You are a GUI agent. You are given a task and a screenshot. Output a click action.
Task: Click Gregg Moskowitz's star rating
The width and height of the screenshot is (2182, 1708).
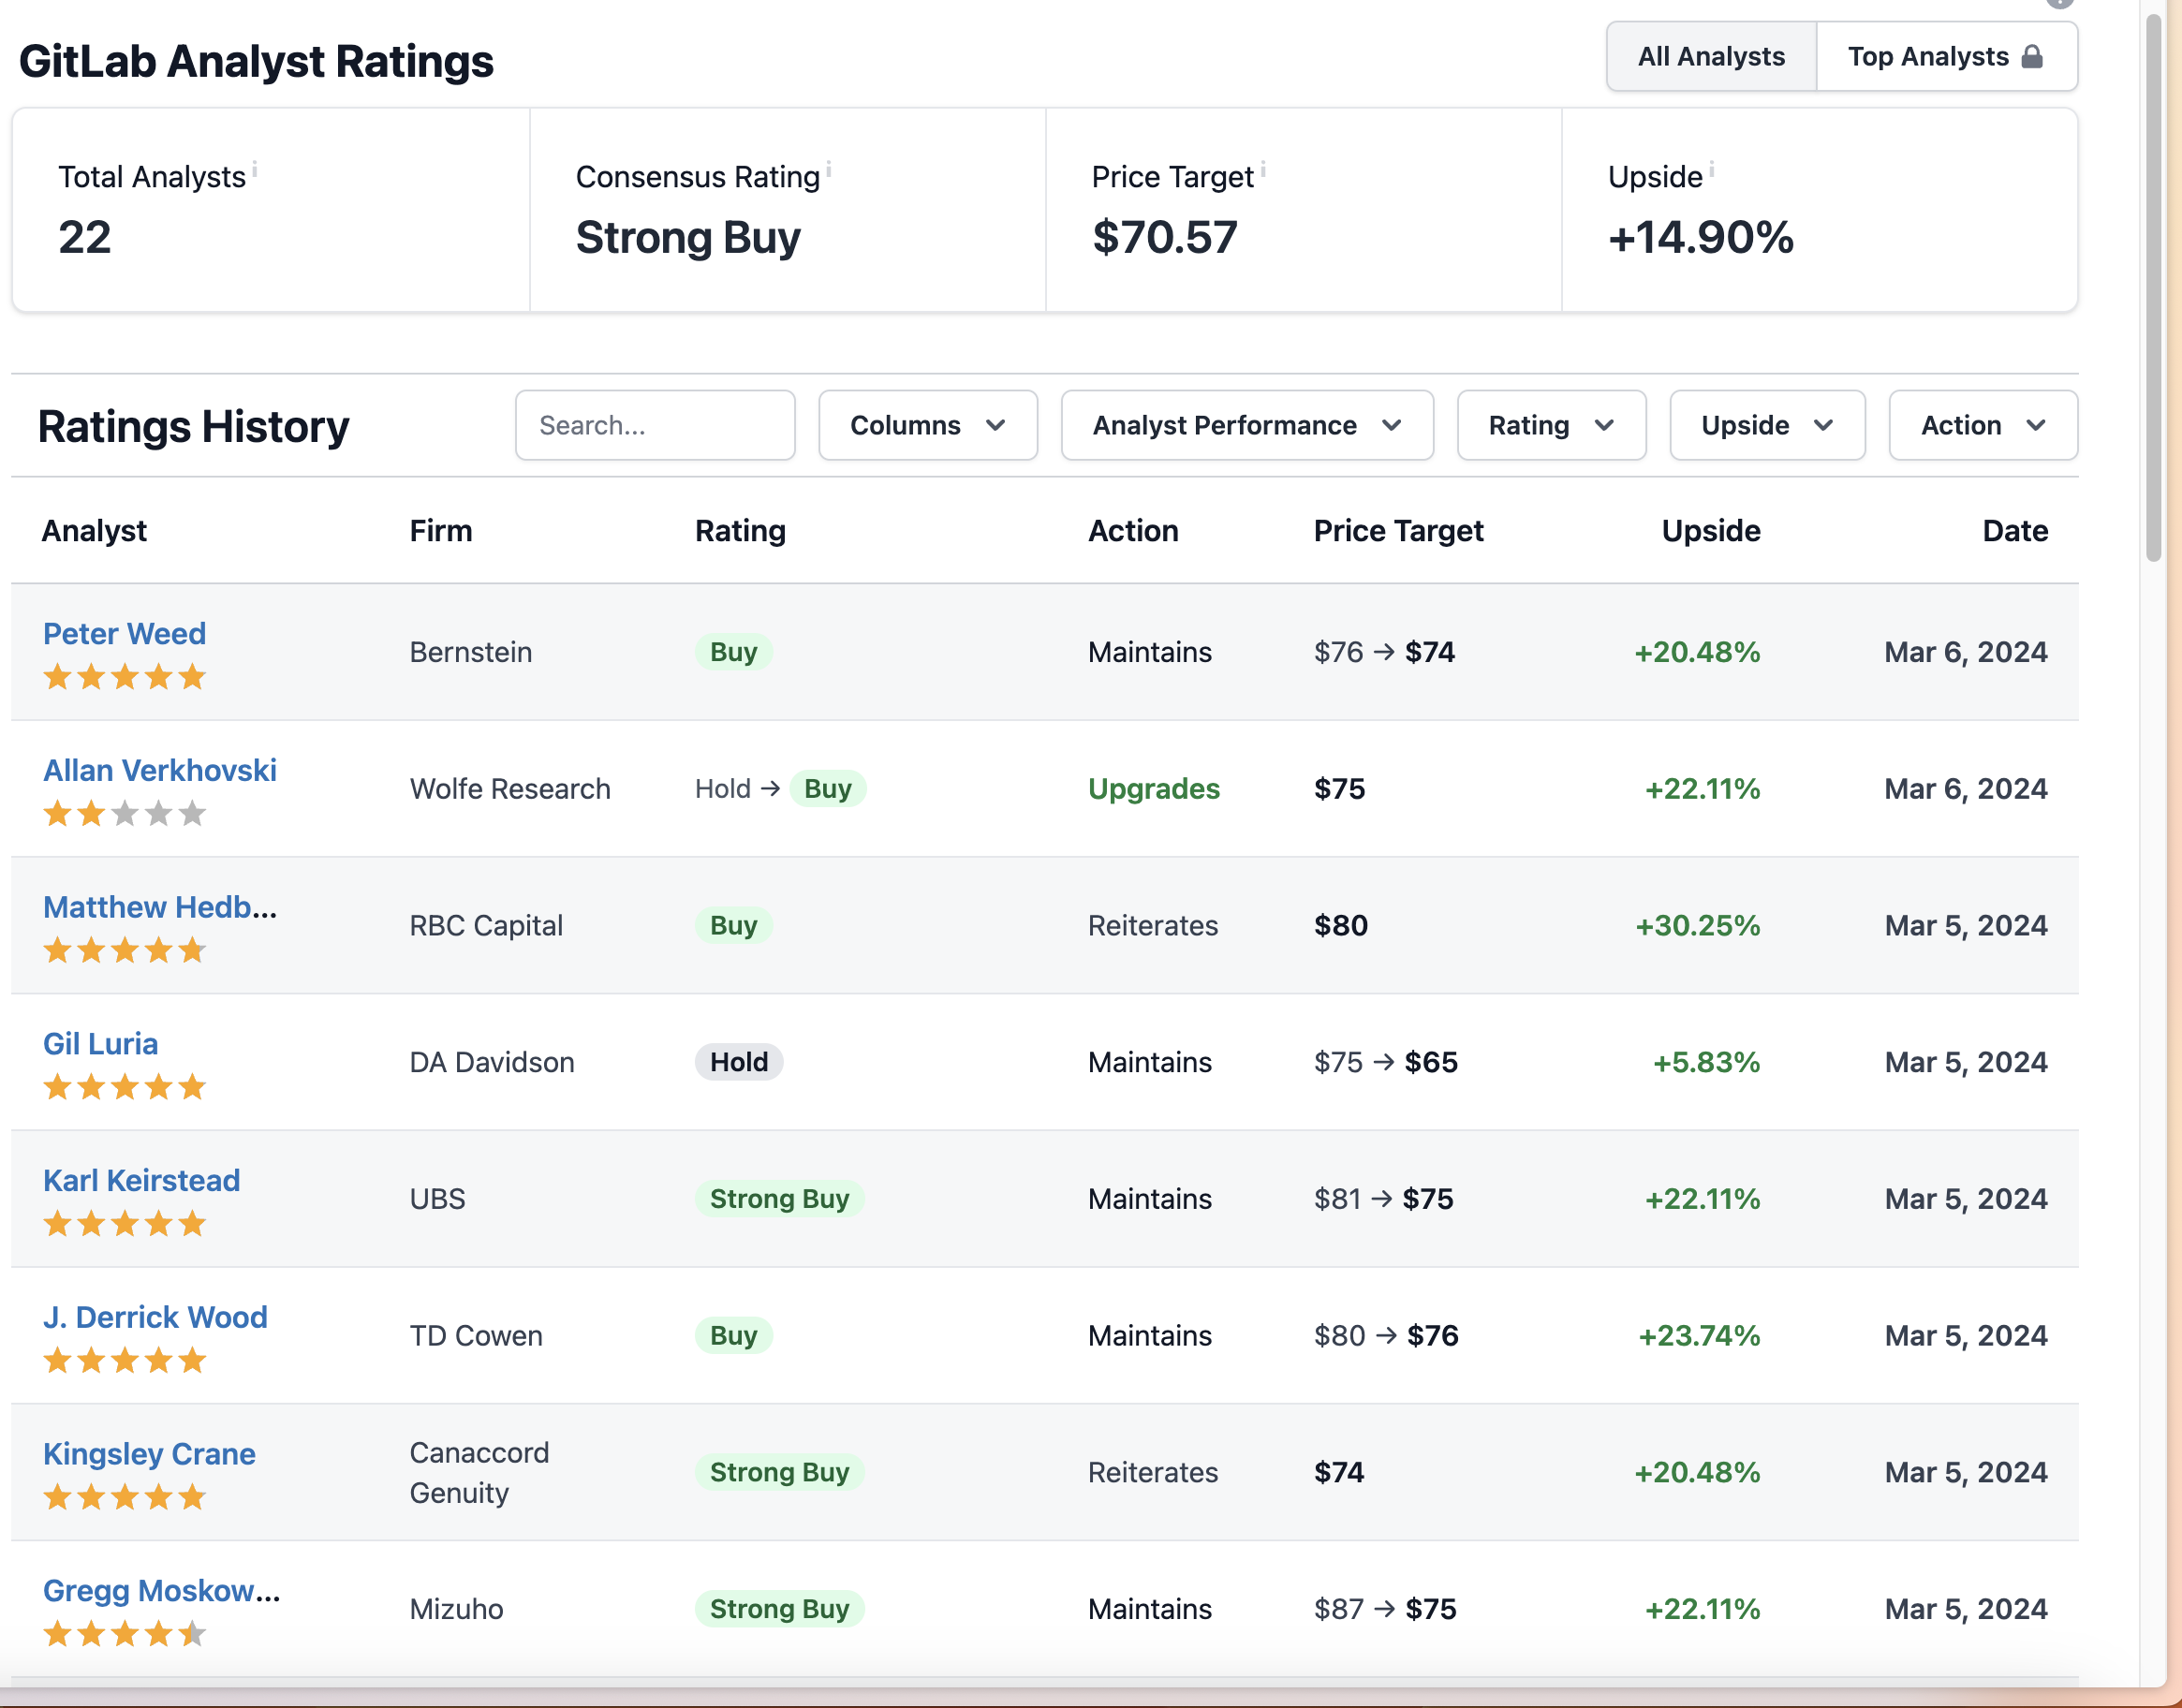tap(124, 1634)
